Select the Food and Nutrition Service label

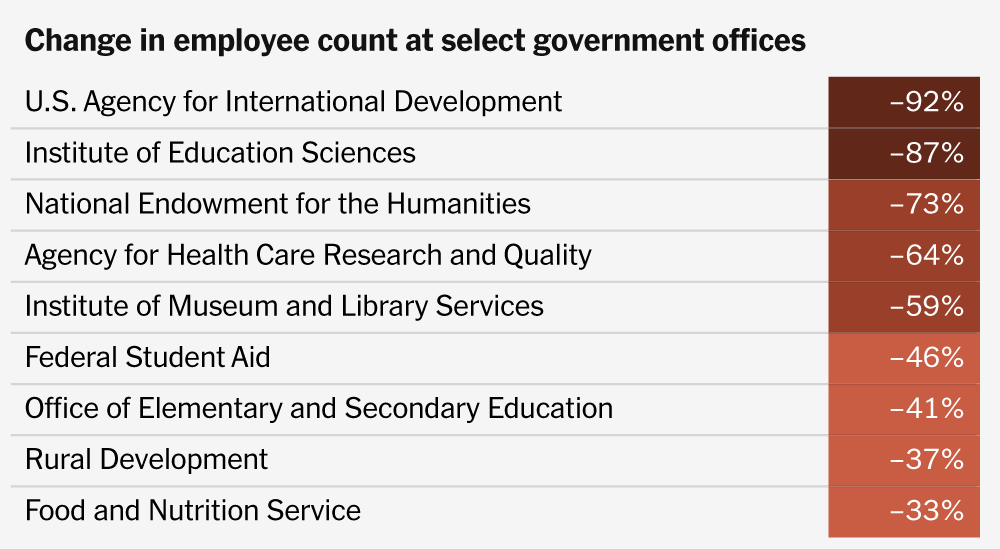(x=193, y=510)
